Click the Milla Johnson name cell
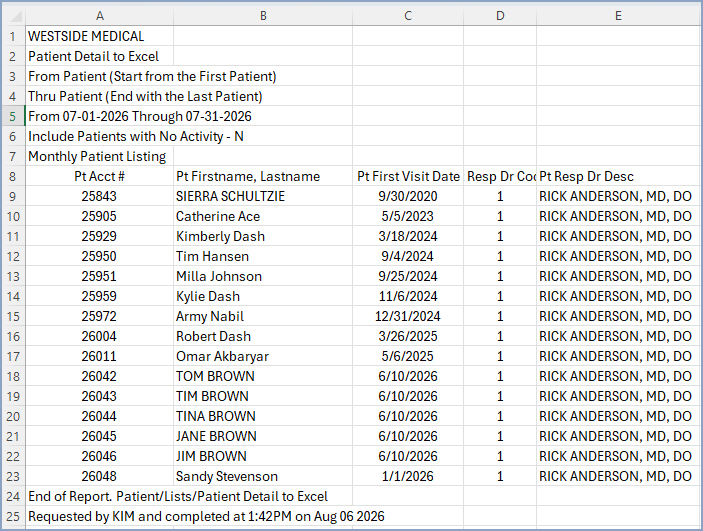The image size is (703, 531). tap(263, 276)
